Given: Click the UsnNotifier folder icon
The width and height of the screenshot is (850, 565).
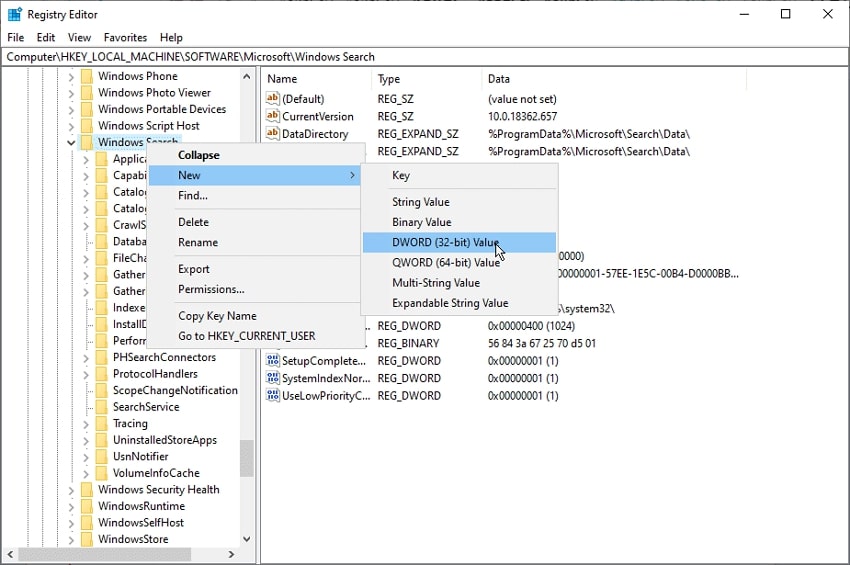Looking at the screenshot, I should (101, 457).
